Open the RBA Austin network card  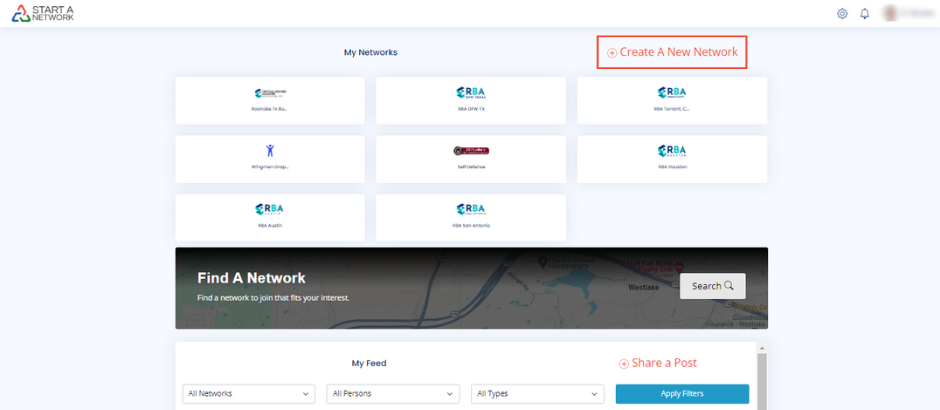pos(270,217)
